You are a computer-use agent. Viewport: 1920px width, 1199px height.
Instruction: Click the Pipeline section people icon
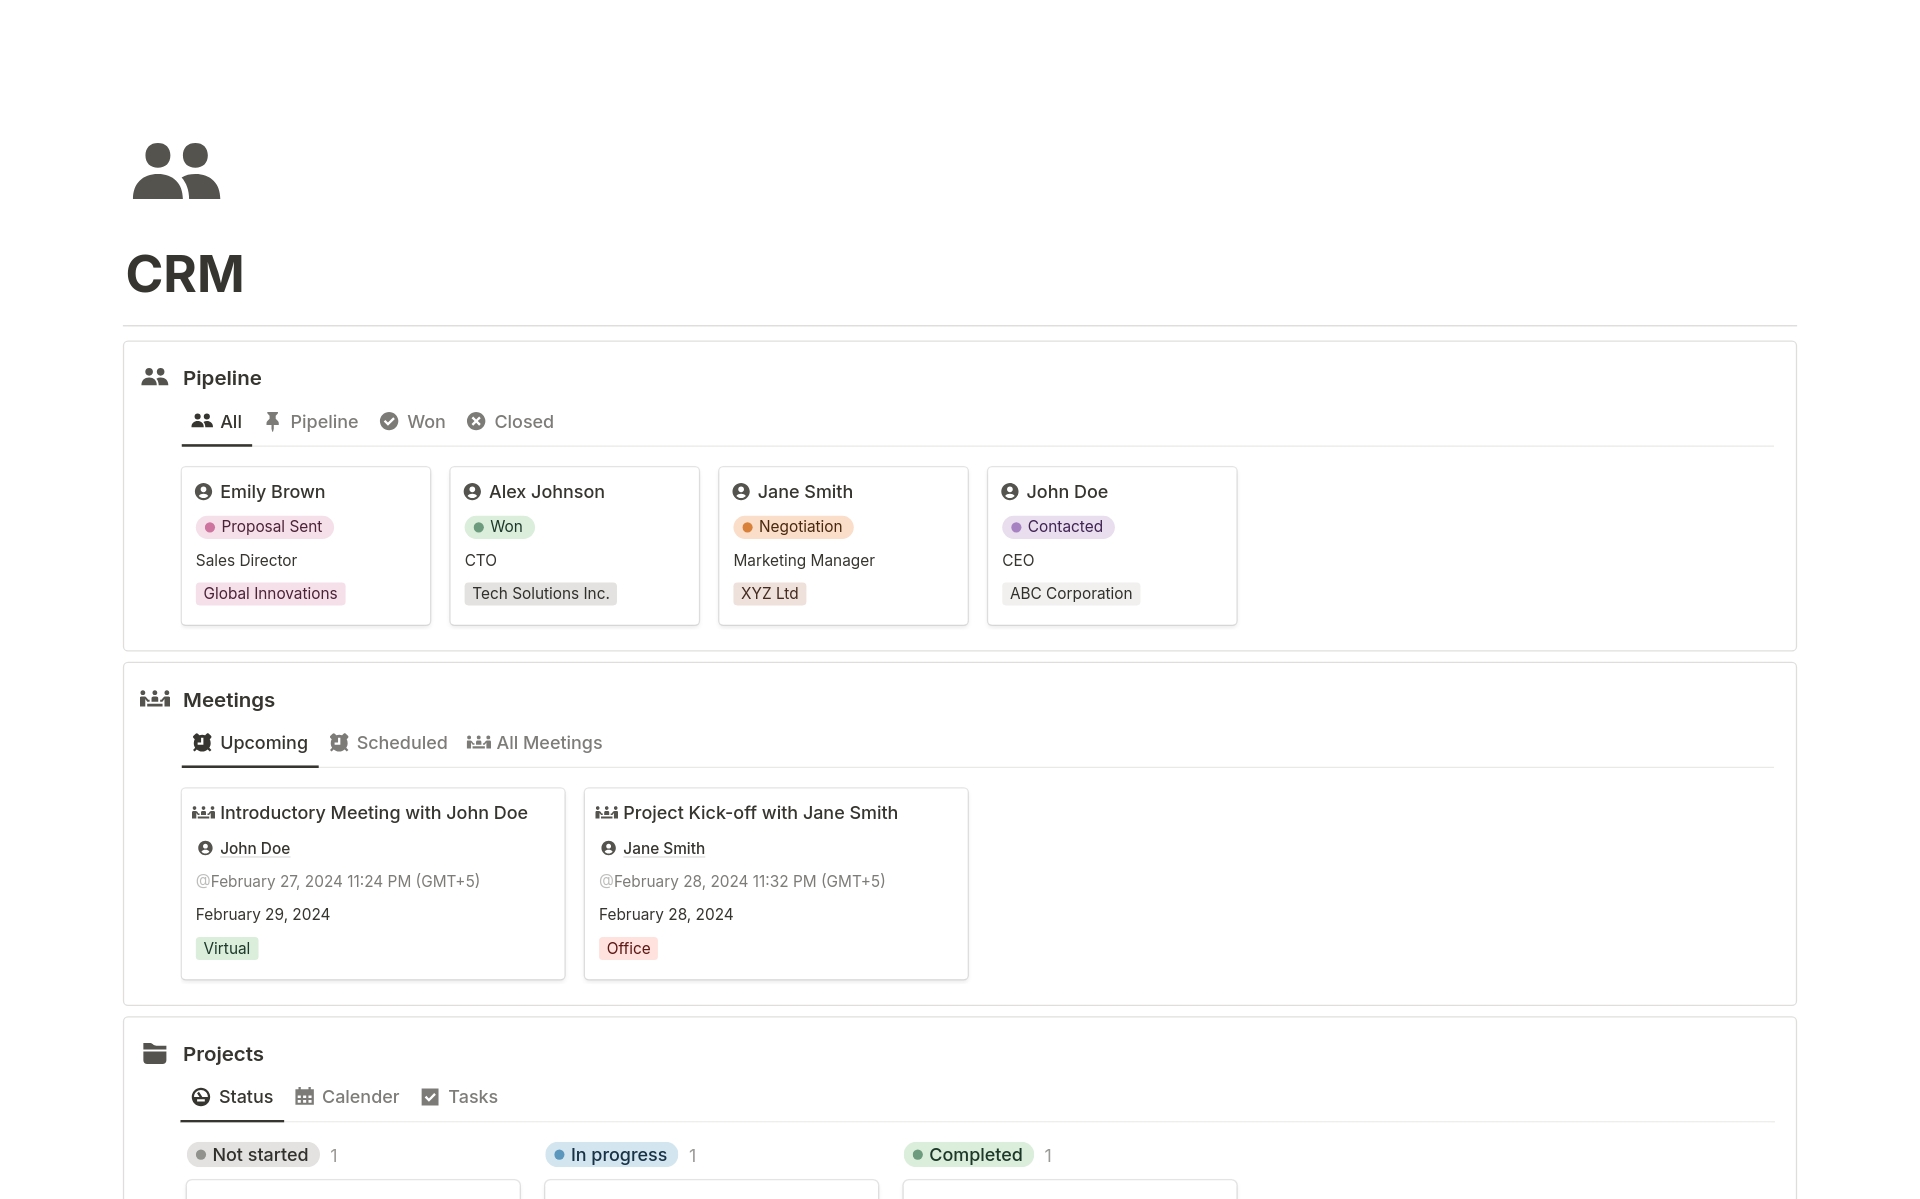click(x=155, y=377)
